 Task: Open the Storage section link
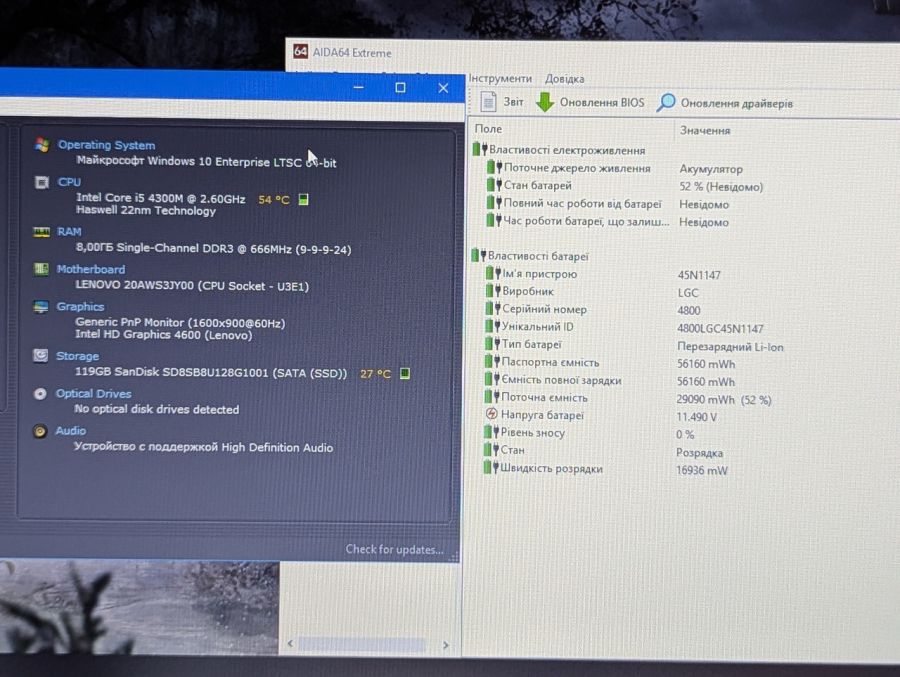pos(77,356)
